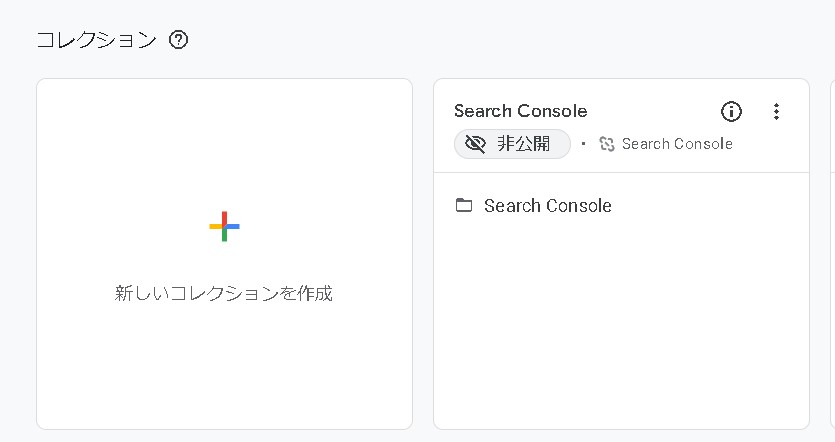Viewport: 835px width, 442px height.
Task: Click empty space right of Search Console folder row
Action: click(x=710, y=206)
